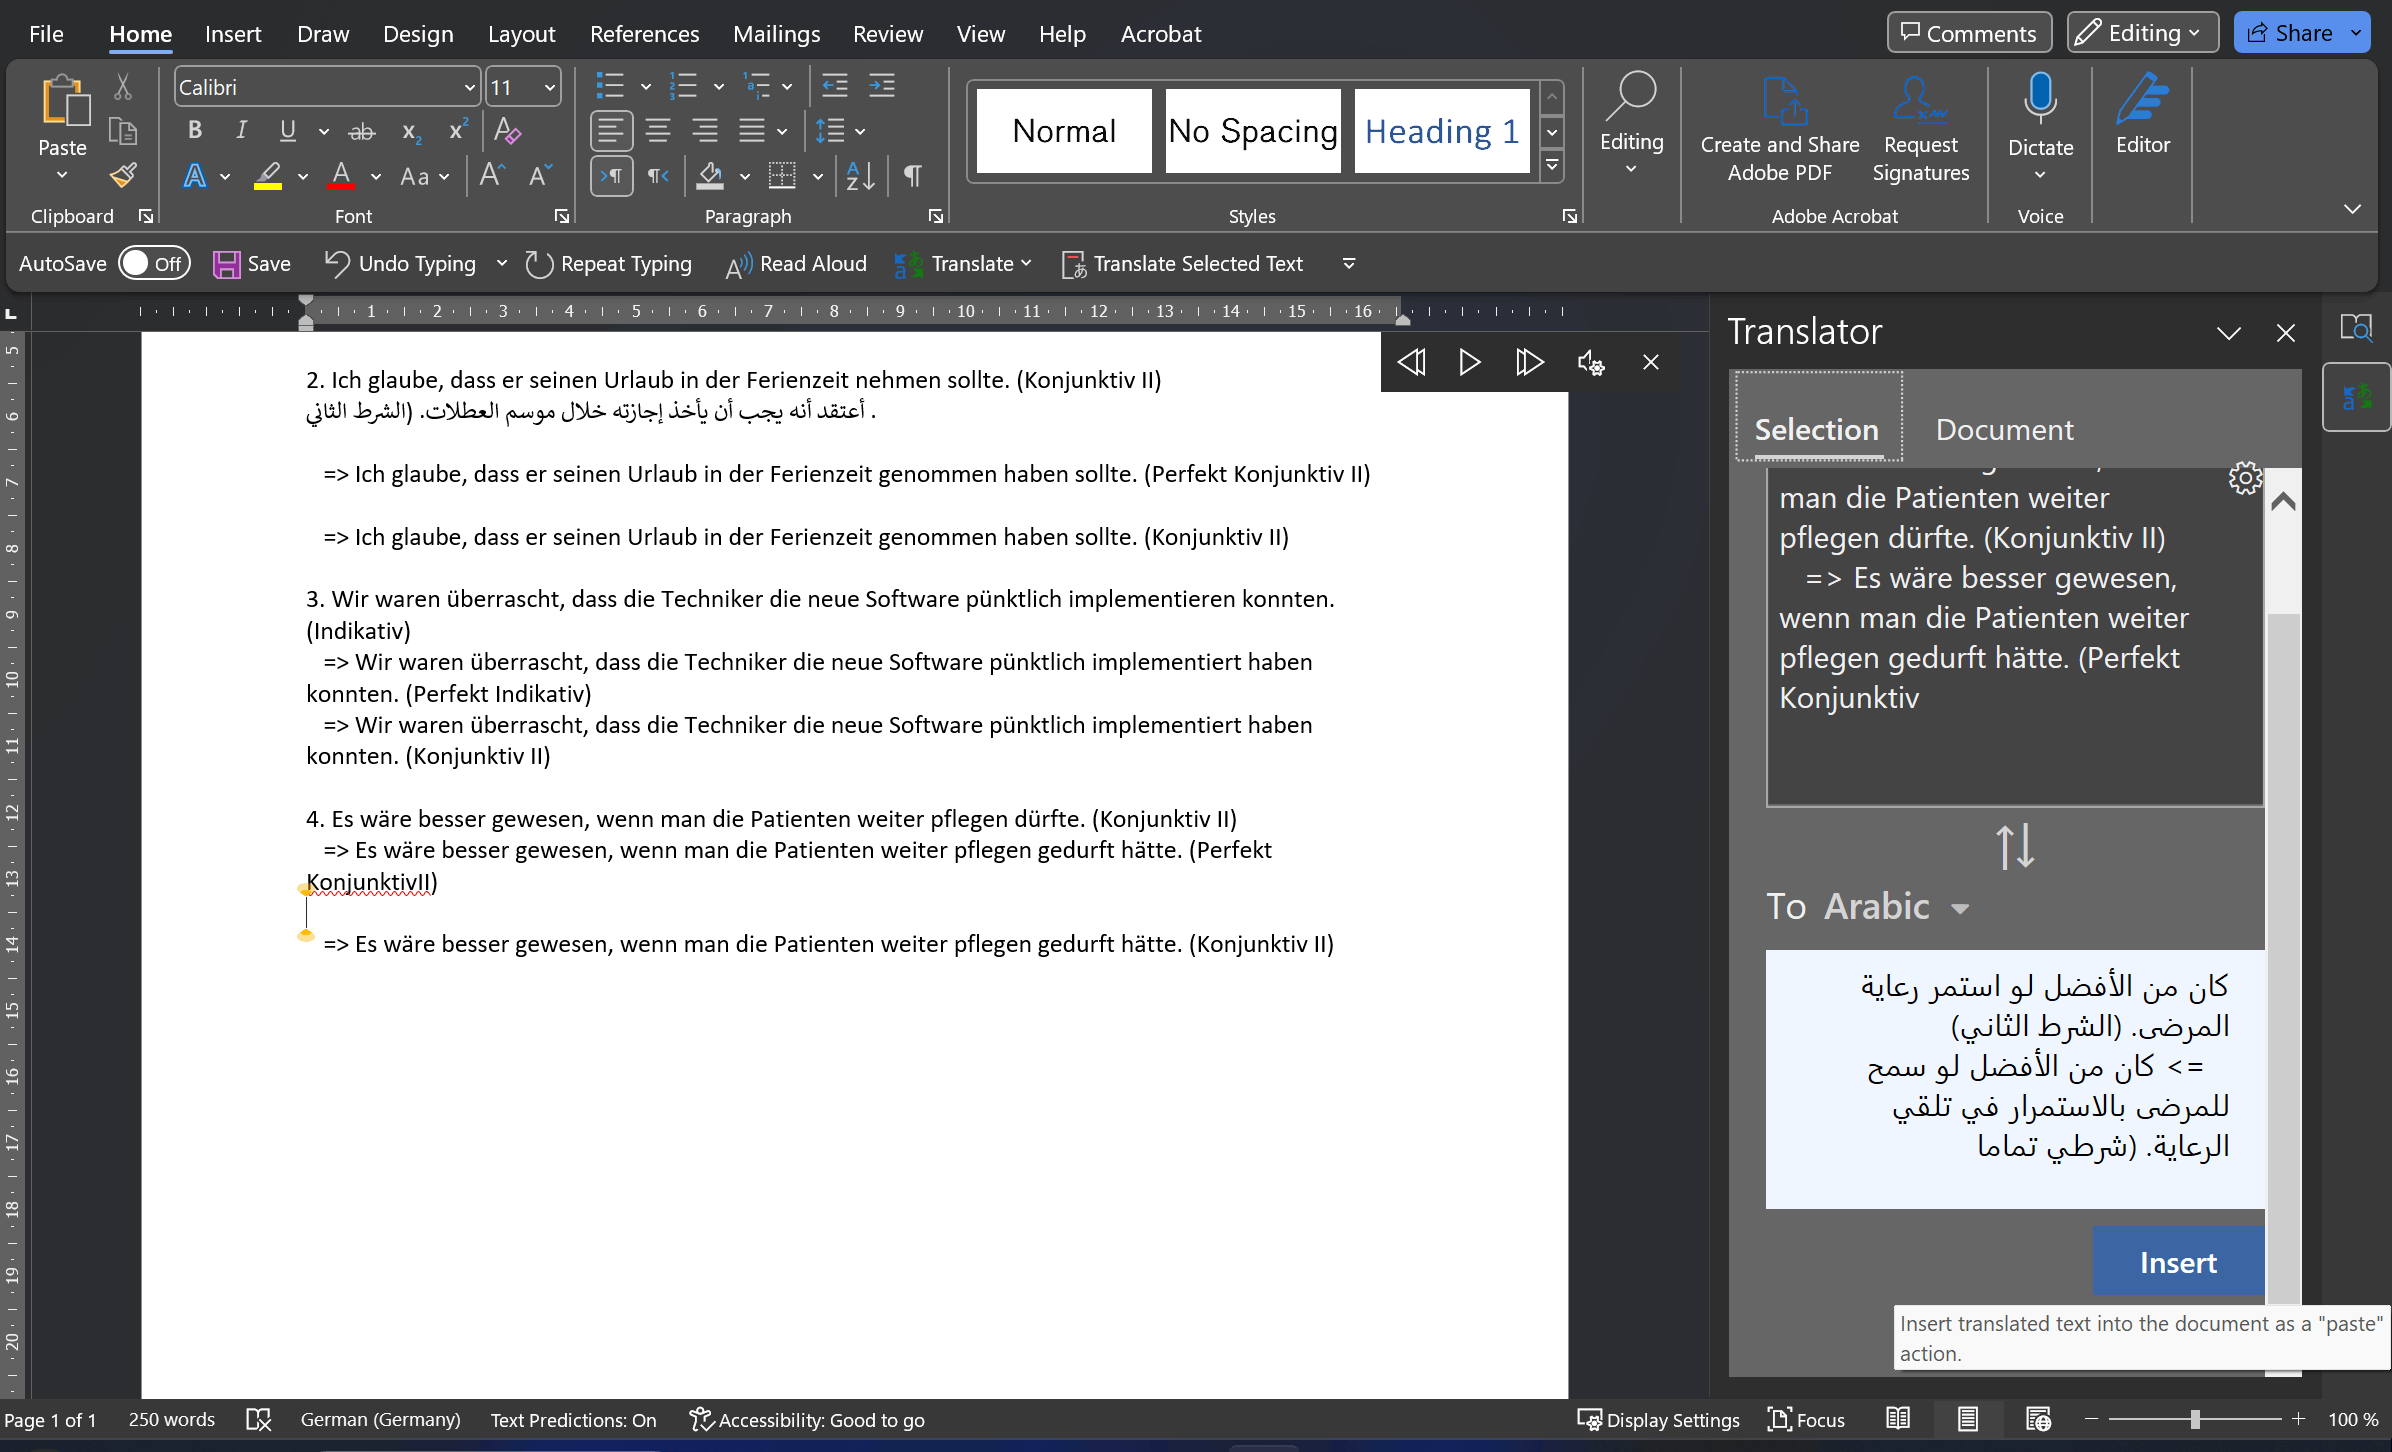The width and height of the screenshot is (2392, 1452).
Task: Skip to next paragraph in Read Aloud
Action: pos(1529,362)
